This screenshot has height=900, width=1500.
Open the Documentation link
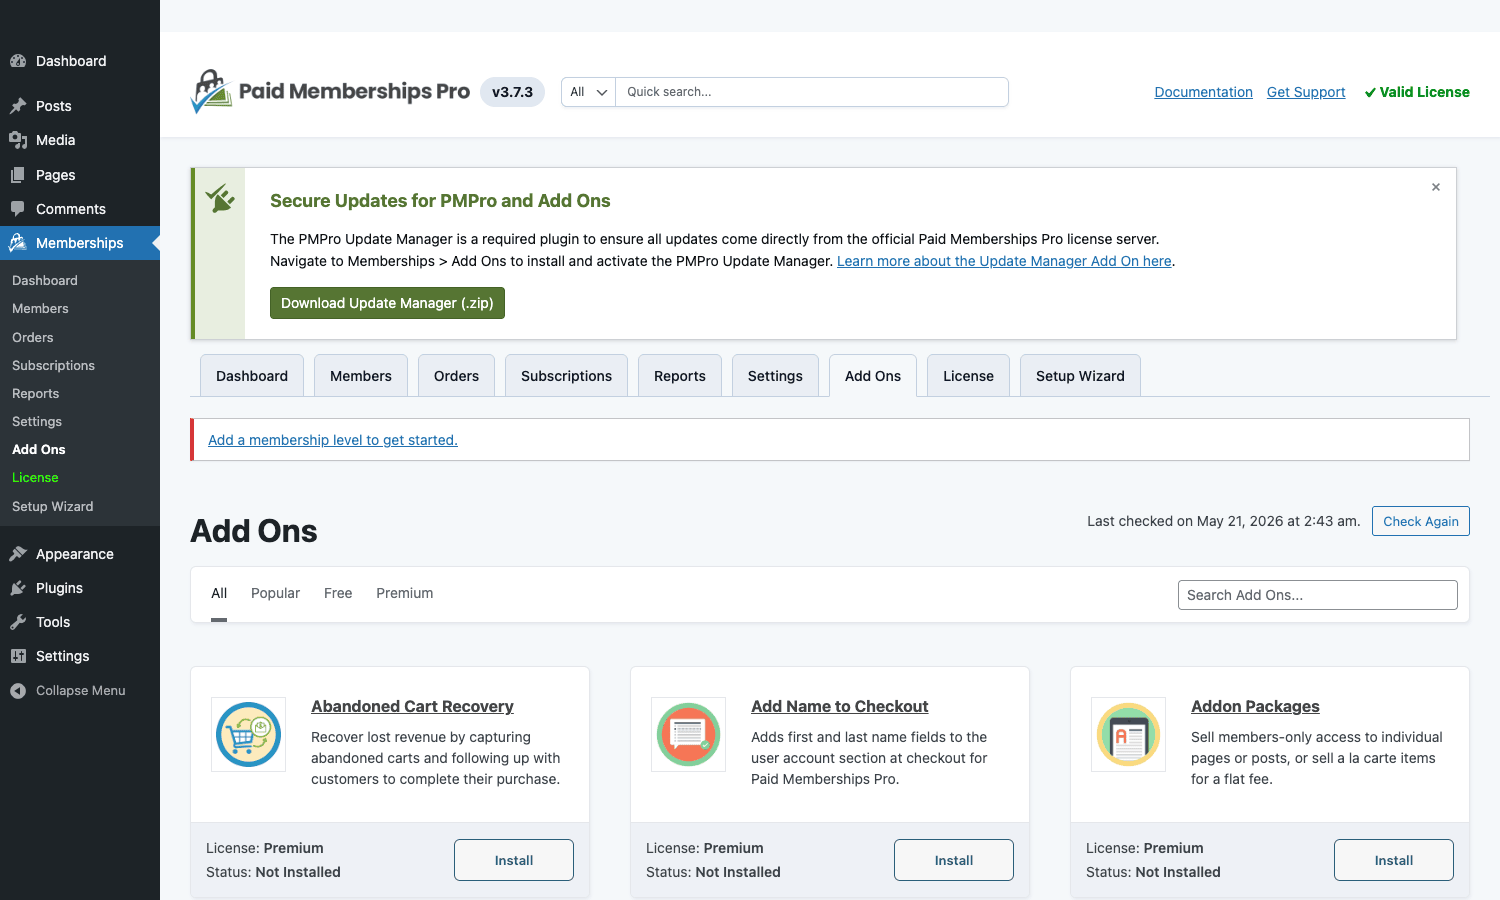coord(1203,92)
